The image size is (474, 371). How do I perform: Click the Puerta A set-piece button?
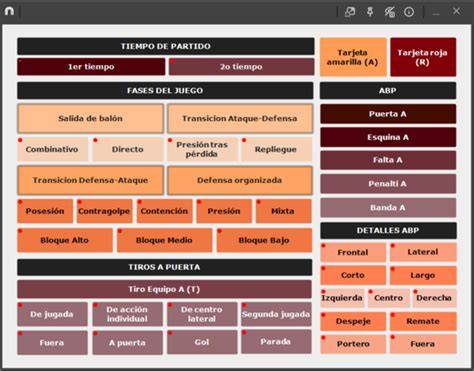pos(388,114)
